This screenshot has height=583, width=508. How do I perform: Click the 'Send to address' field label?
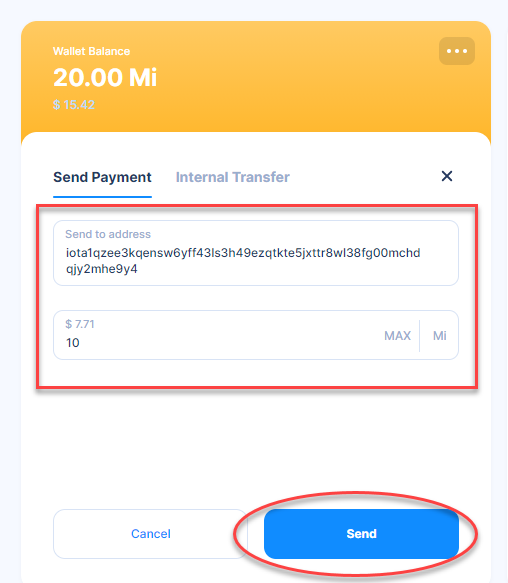pos(108,234)
